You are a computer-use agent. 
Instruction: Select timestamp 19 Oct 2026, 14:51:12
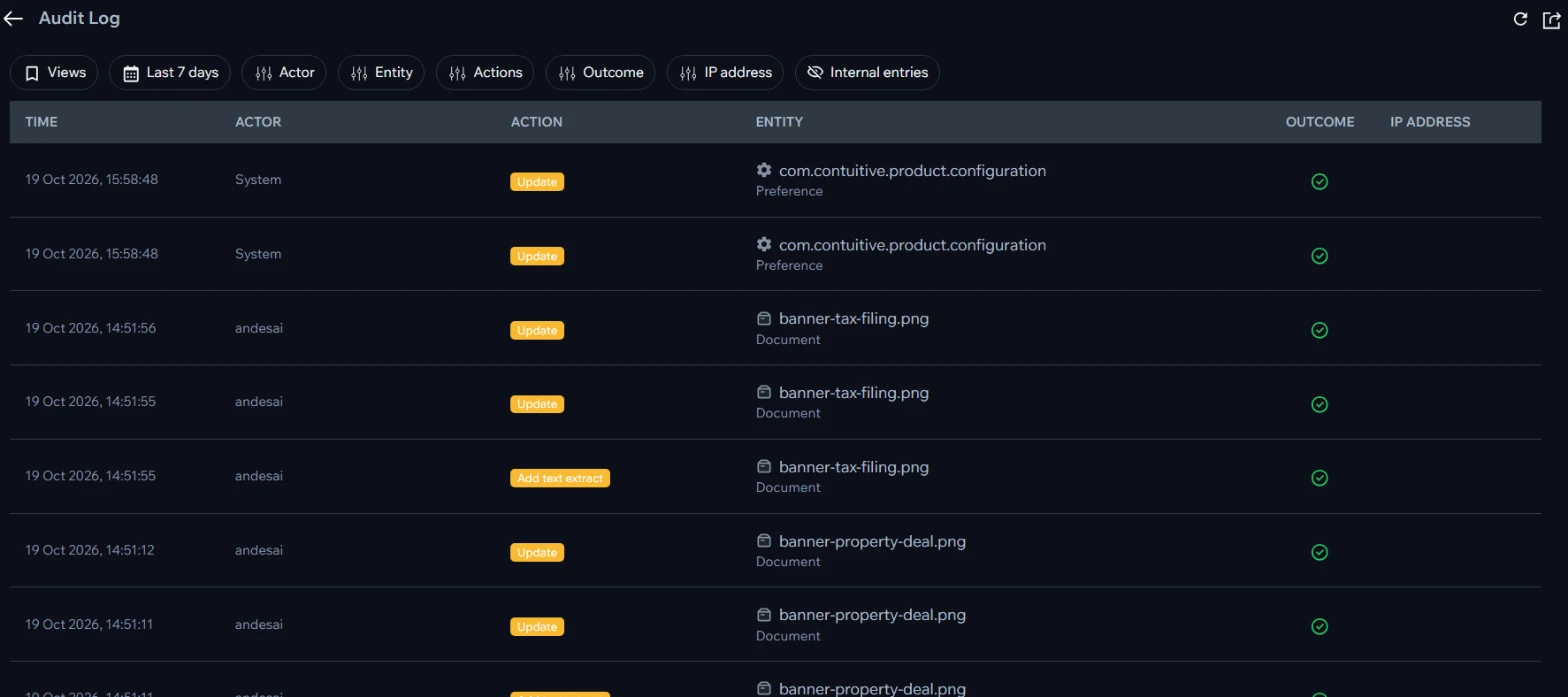pyautogui.click(x=90, y=550)
